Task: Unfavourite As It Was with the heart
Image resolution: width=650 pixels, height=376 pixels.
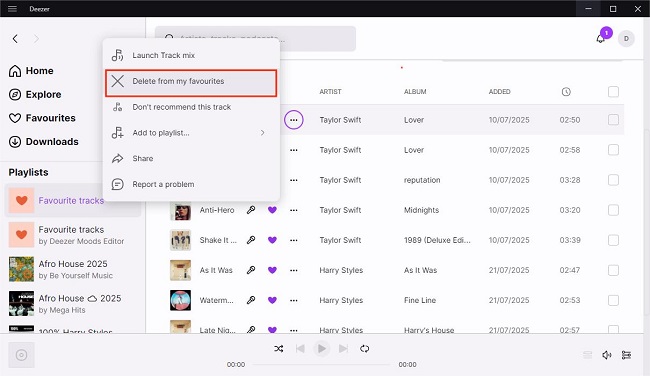Action: (x=272, y=270)
